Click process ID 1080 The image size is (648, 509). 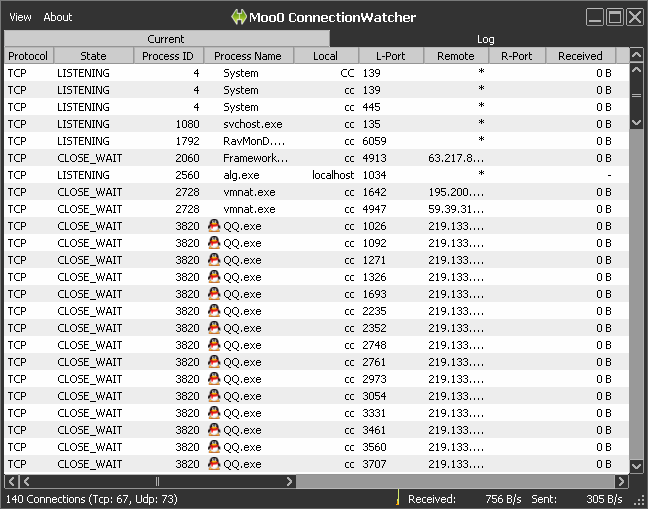(187, 124)
